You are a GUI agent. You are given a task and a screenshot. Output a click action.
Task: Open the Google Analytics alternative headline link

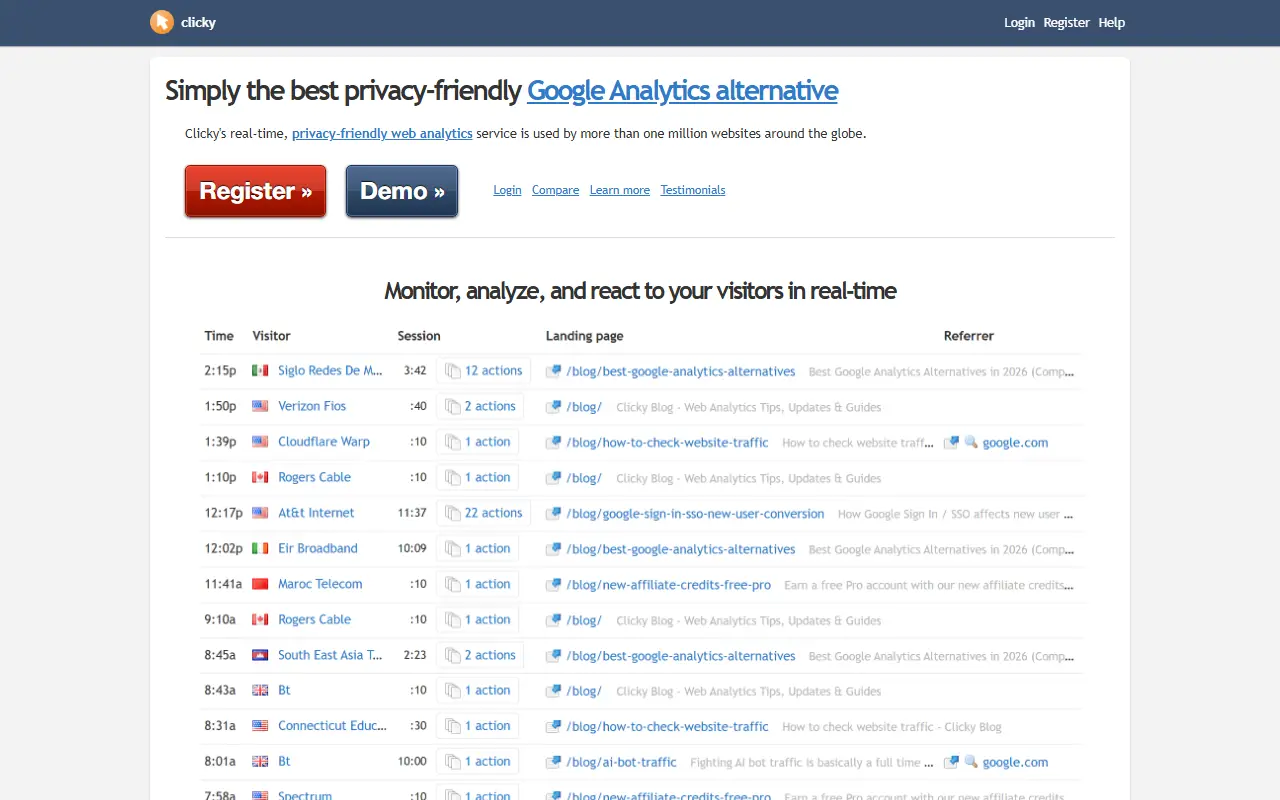[x=682, y=90]
